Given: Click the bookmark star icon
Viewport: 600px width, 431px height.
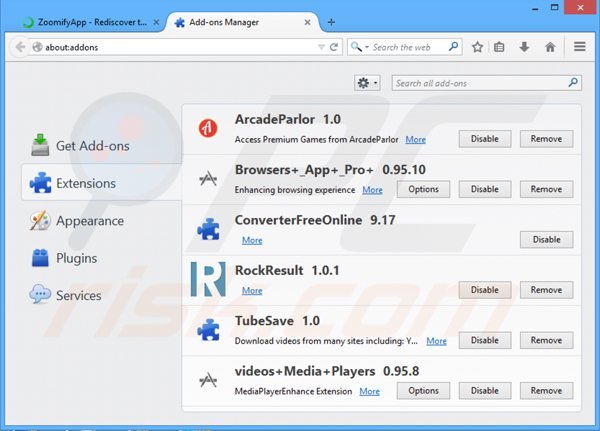Looking at the screenshot, I should 478,47.
